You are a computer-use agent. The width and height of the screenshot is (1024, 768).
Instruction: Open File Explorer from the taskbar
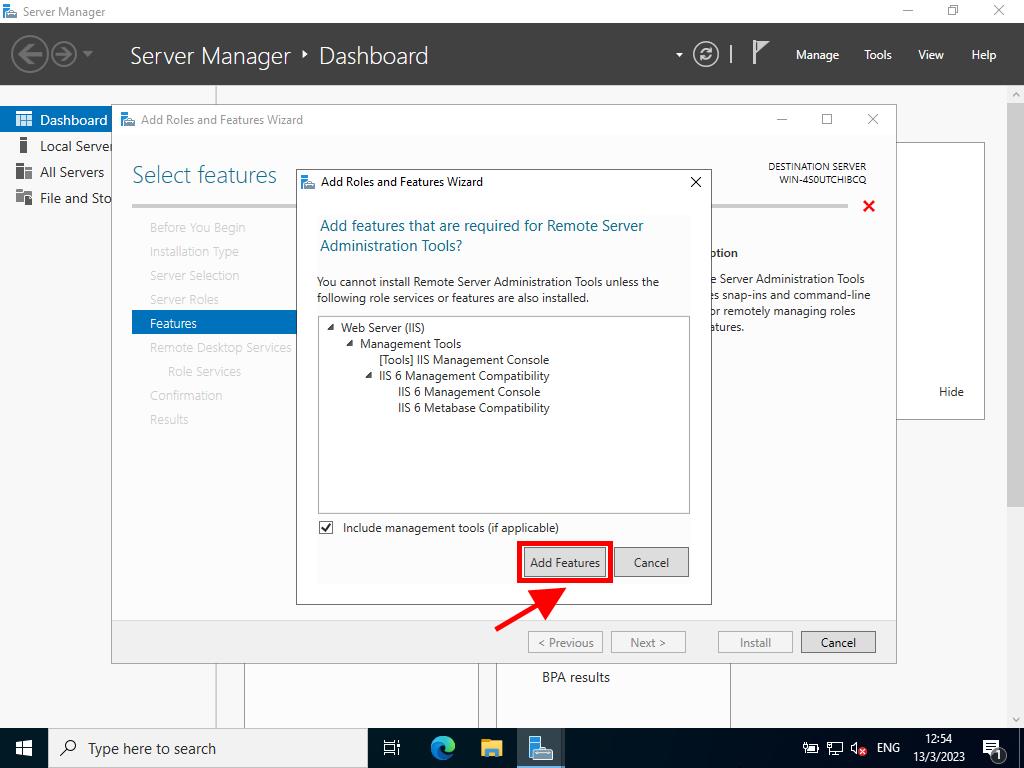pos(491,748)
